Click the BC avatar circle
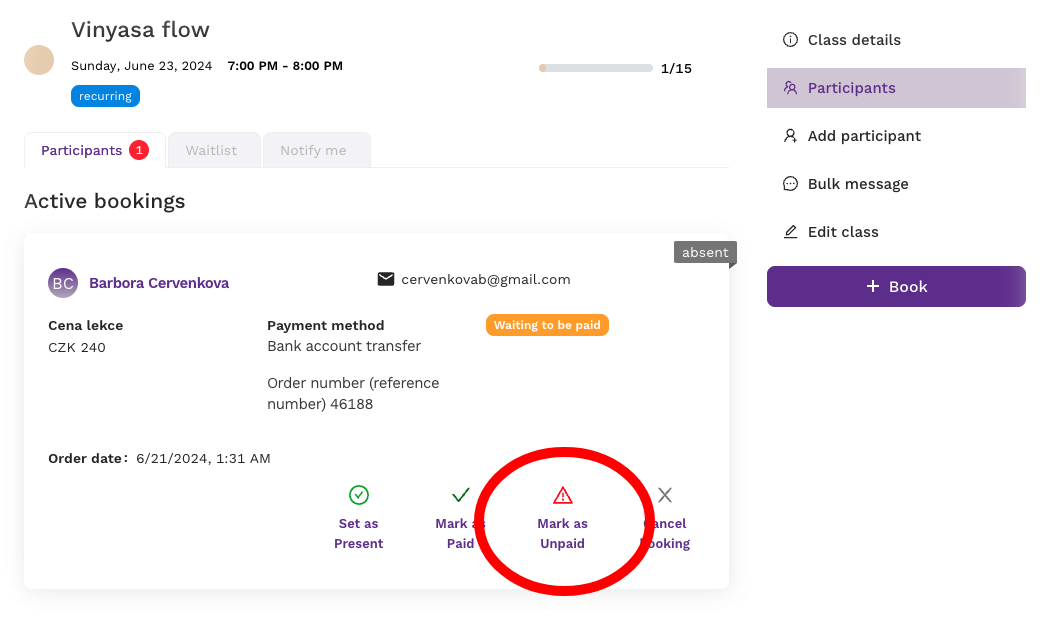Screen dimensions: 1056x632 click(x=63, y=283)
